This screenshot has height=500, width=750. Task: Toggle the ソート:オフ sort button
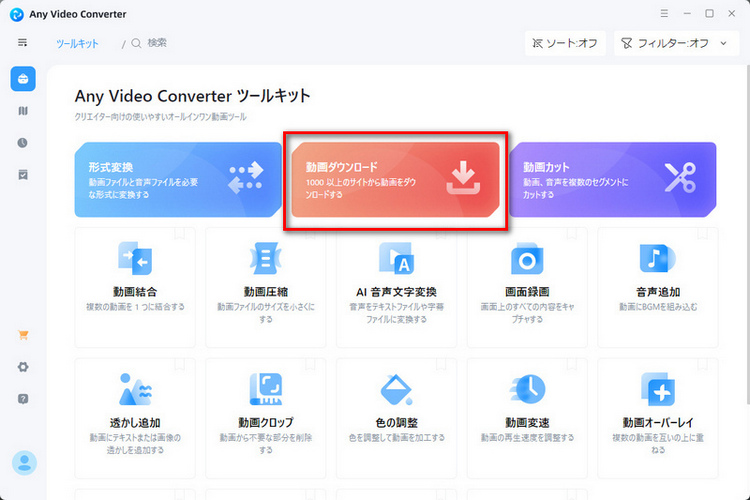tap(565, 44)
